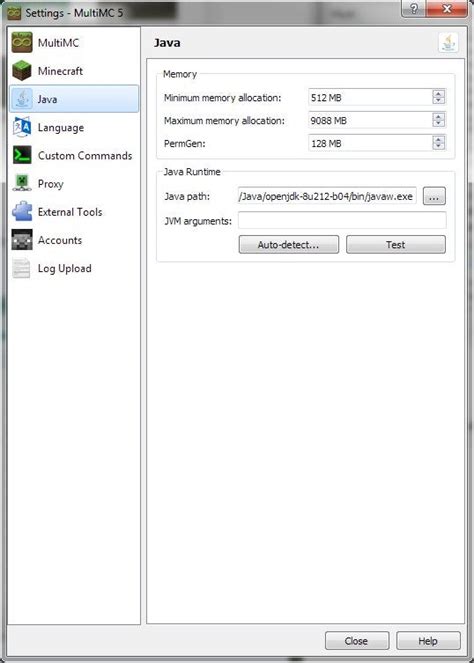The height and width of the screenshot is (663, 474).
Task: Select the External Tools puzzle icon
Action: pyautogui.click(x=22, y=211)
